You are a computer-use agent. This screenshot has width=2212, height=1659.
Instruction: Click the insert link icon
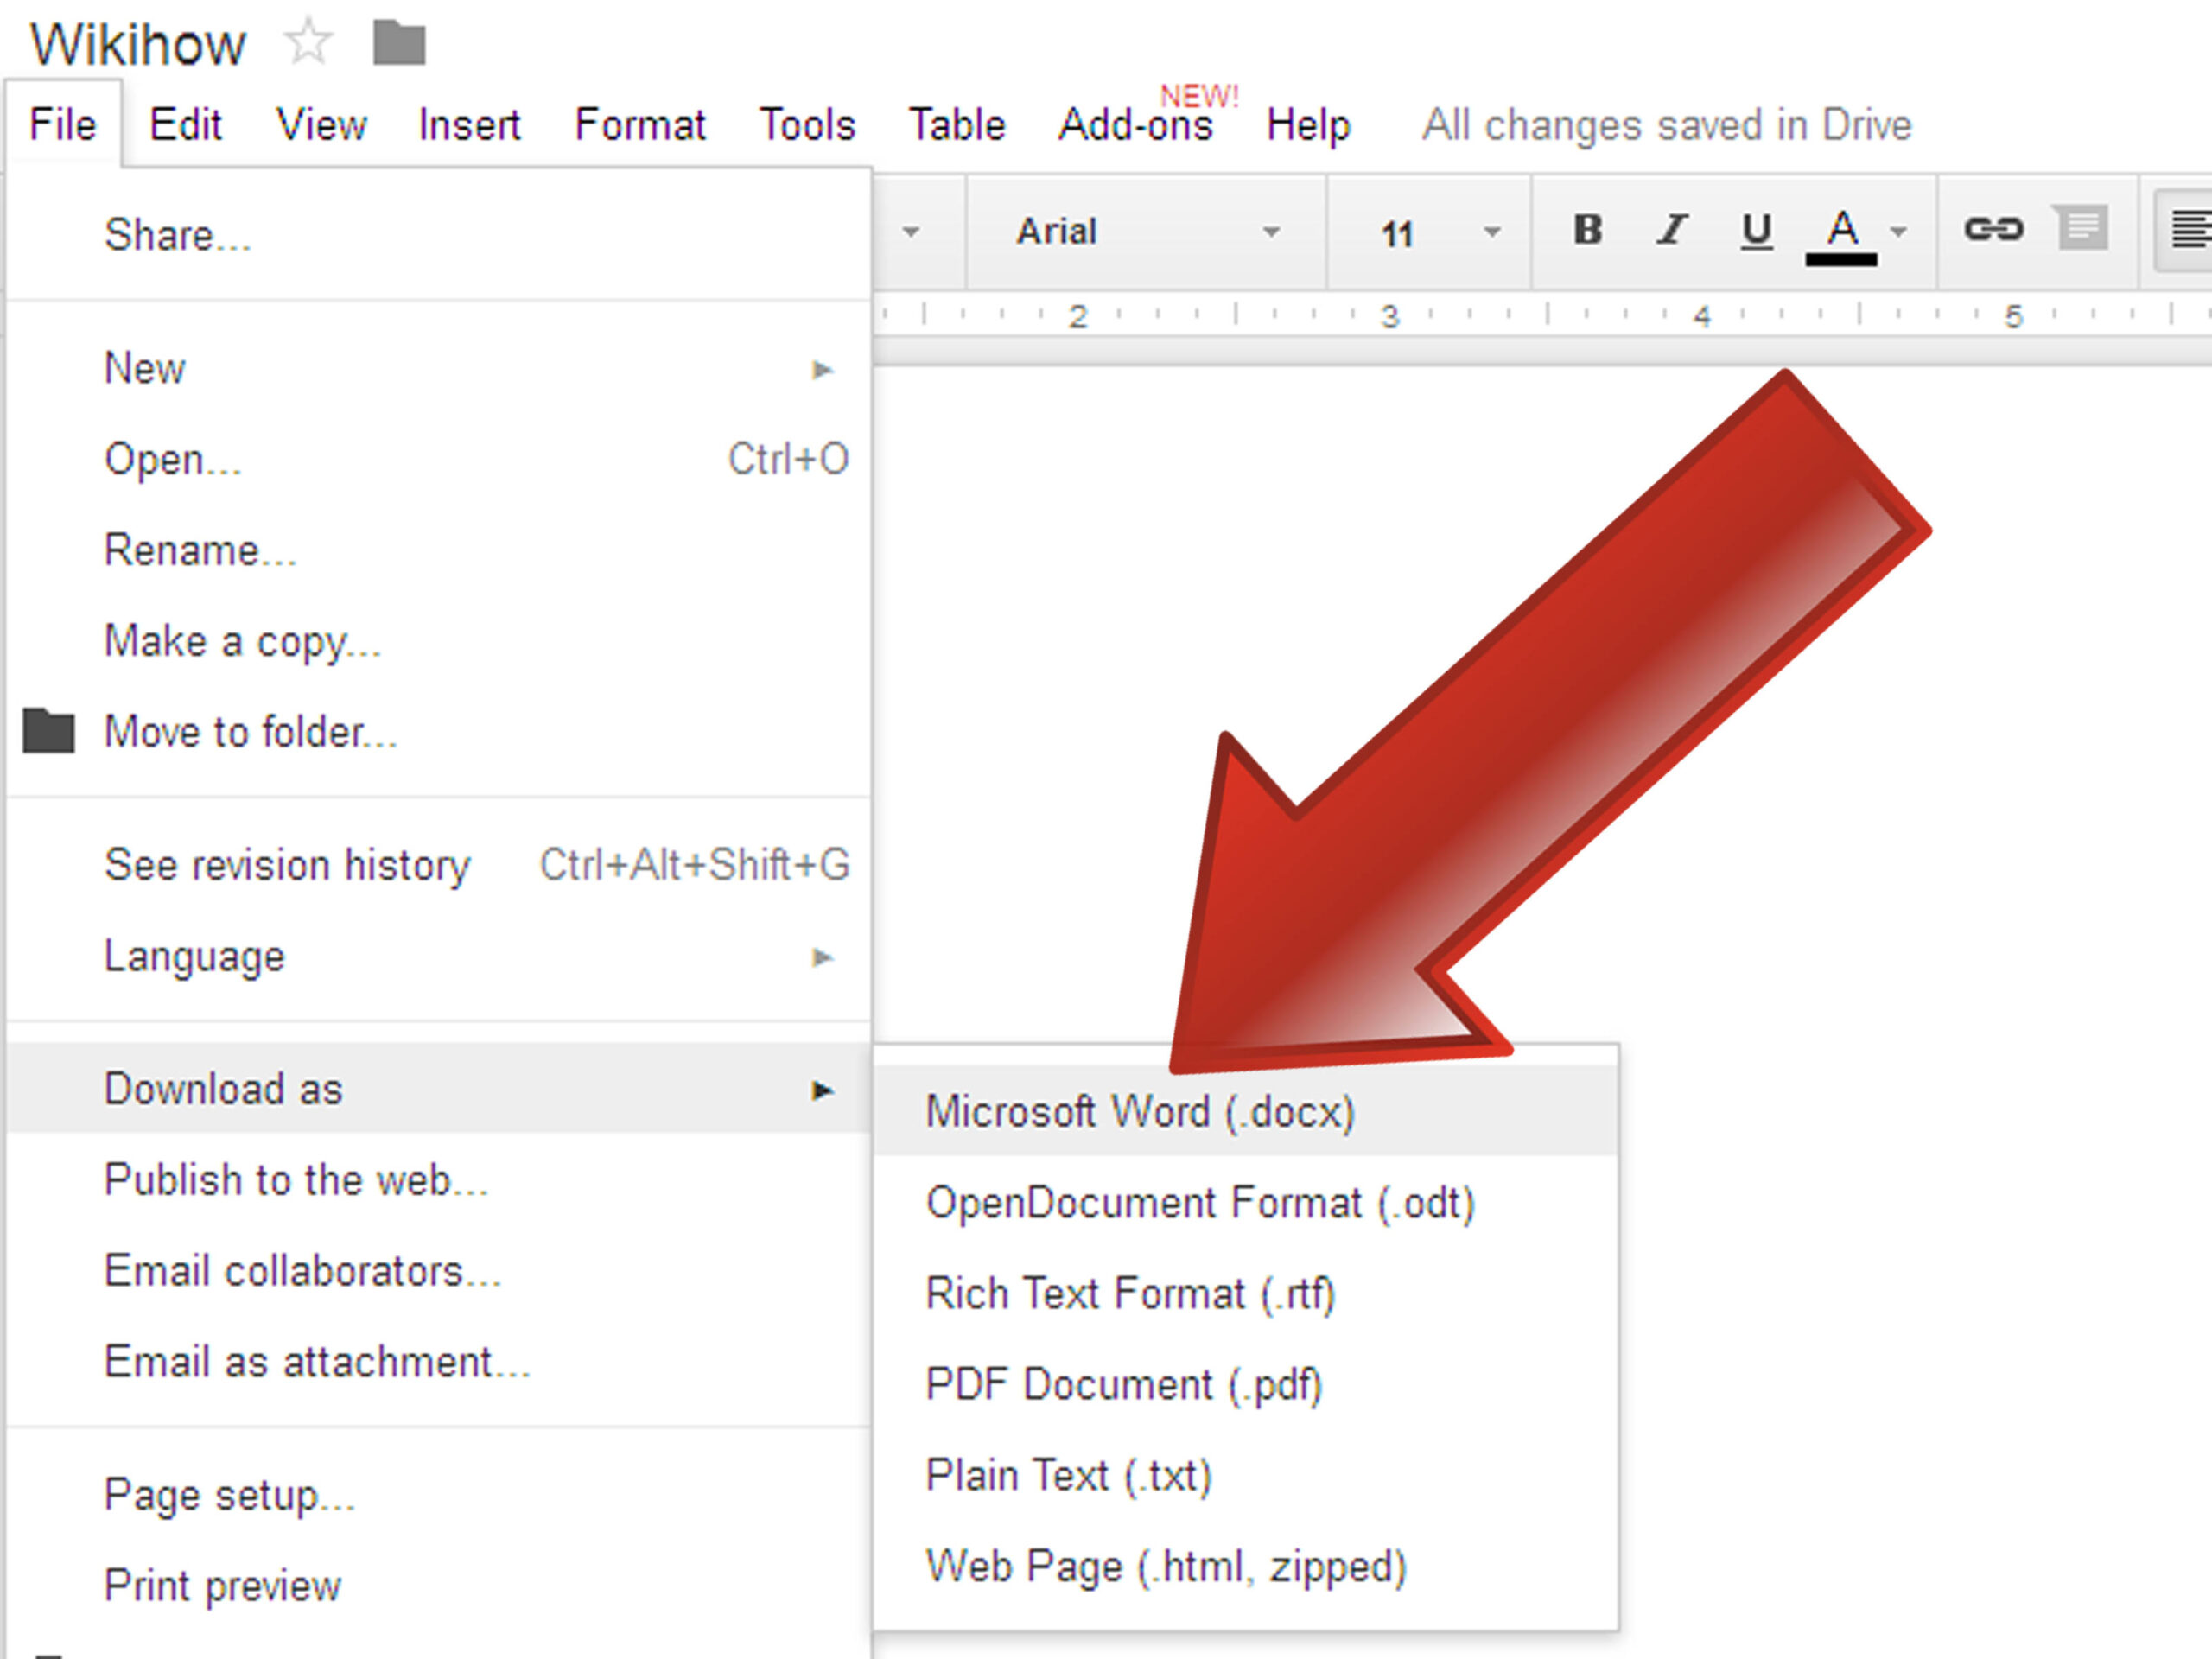click(x=1993, y=230)
